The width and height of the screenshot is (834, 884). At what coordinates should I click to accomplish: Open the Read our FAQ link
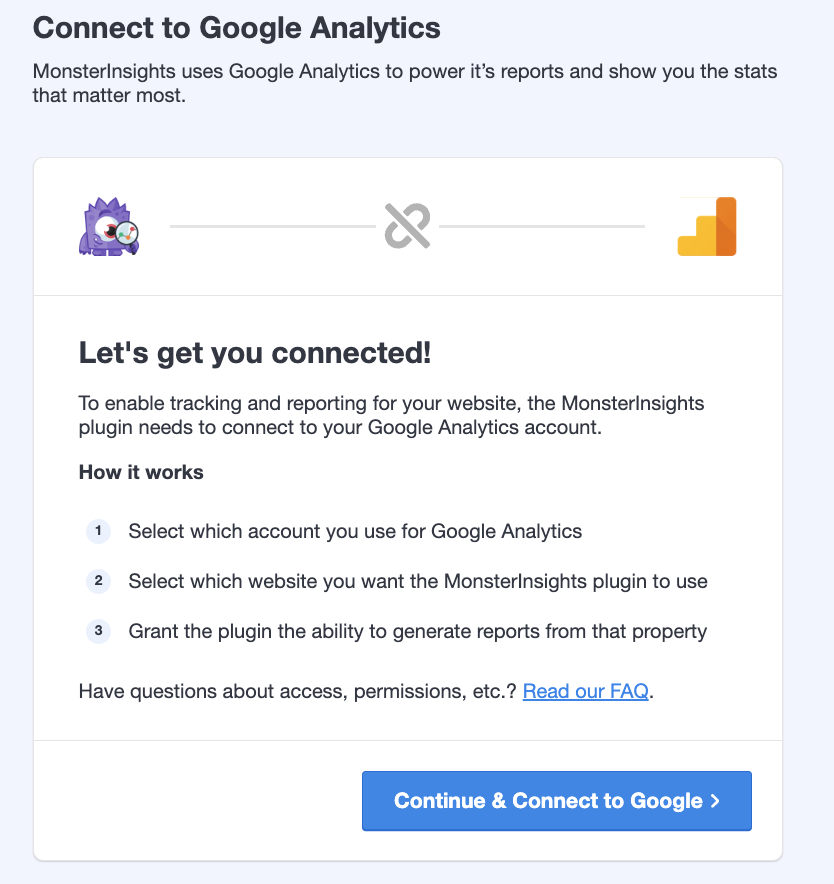pos(586,691)
